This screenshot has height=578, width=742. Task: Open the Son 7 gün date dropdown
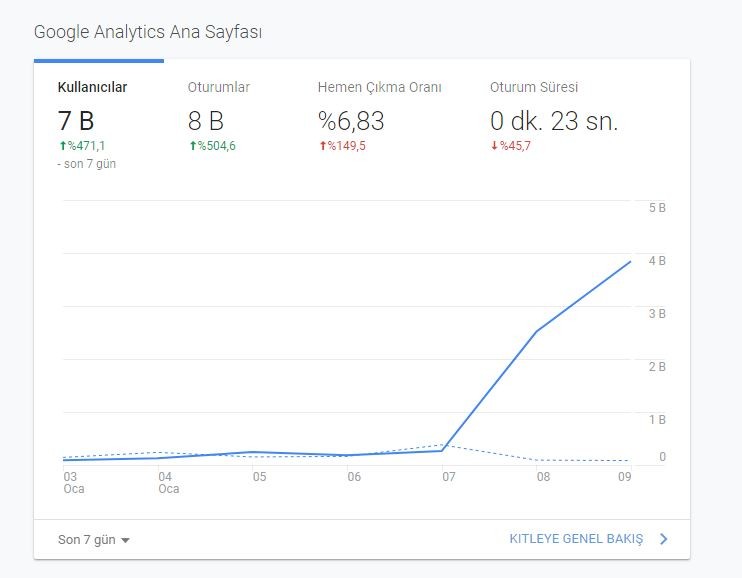point(94,540)
